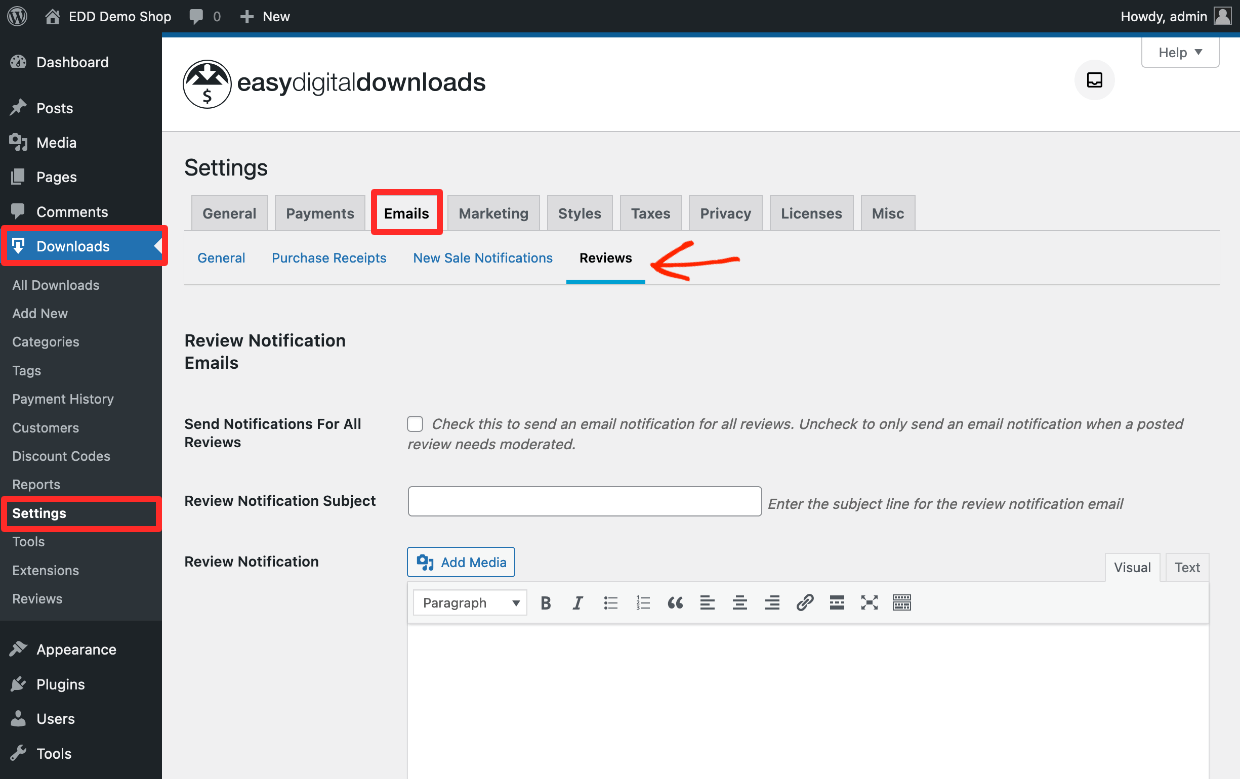The image size is (1240, 779).
Task: Open the Misc settings tab
Action: point(888,213)
